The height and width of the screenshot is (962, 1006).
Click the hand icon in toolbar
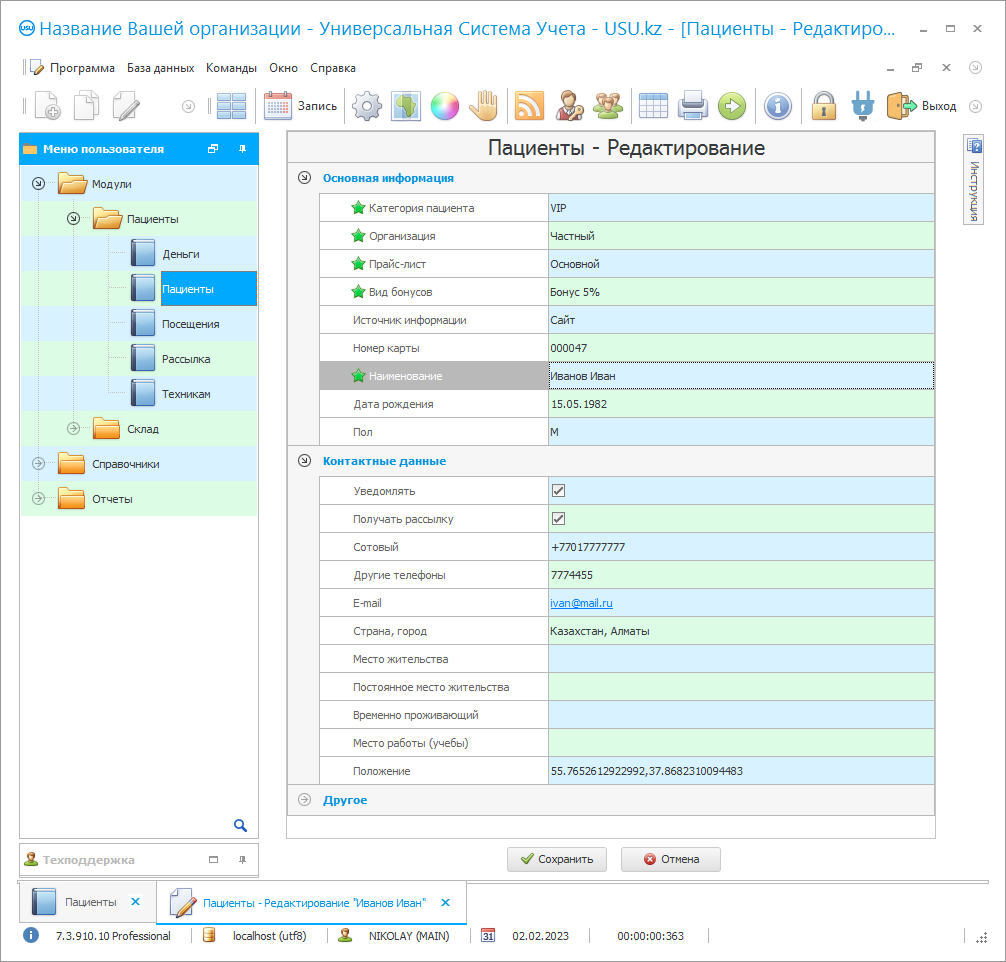pyautogui.click(x=484, y=106)
